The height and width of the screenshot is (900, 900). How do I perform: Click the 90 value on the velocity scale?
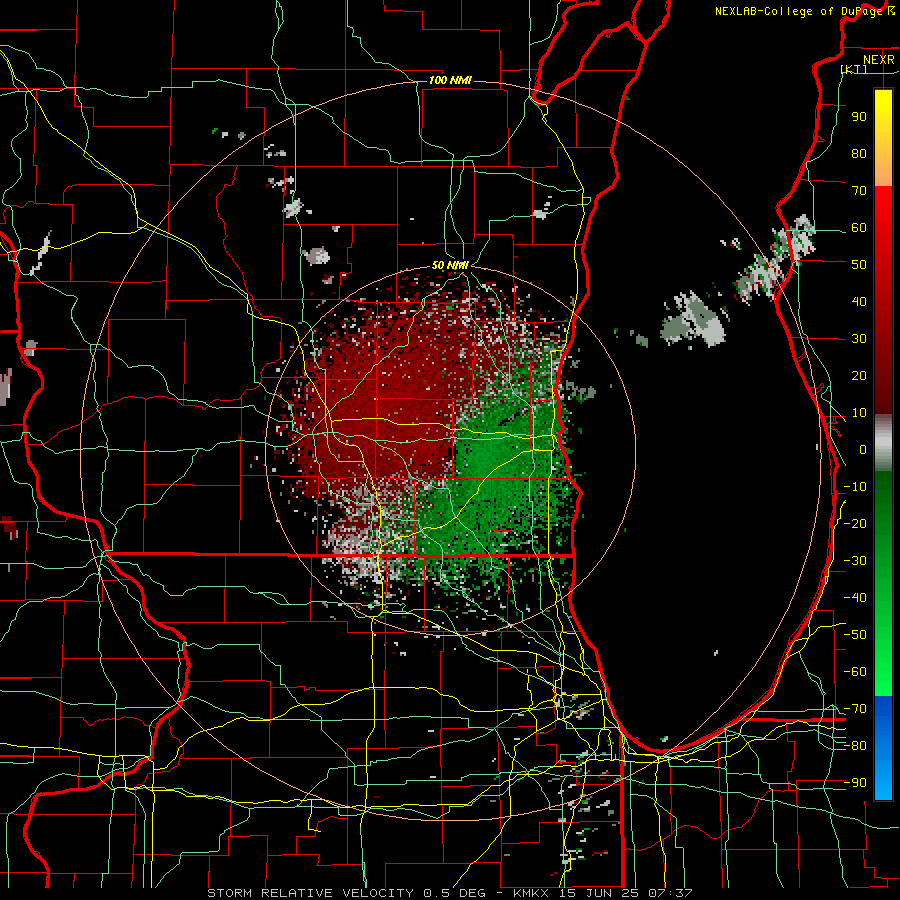pos(859,117)
